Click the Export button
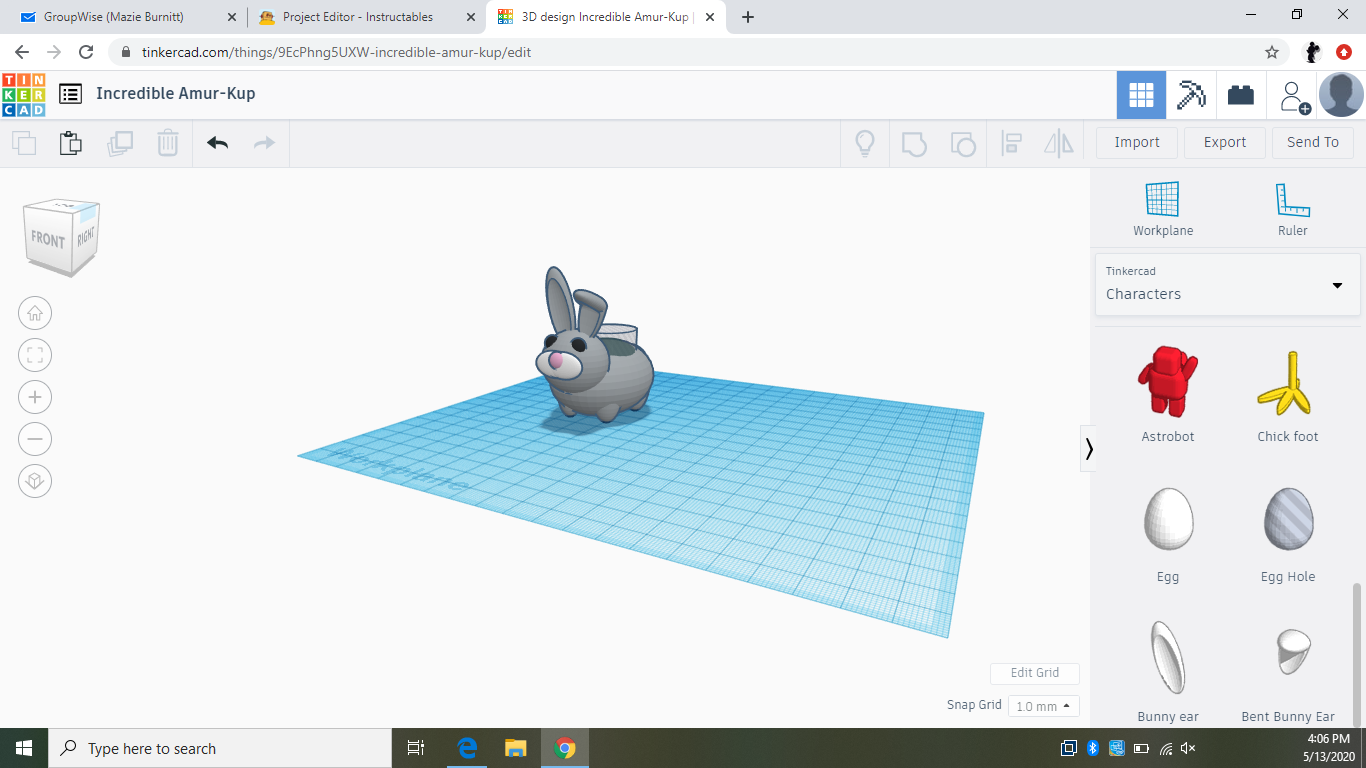 1224,142
